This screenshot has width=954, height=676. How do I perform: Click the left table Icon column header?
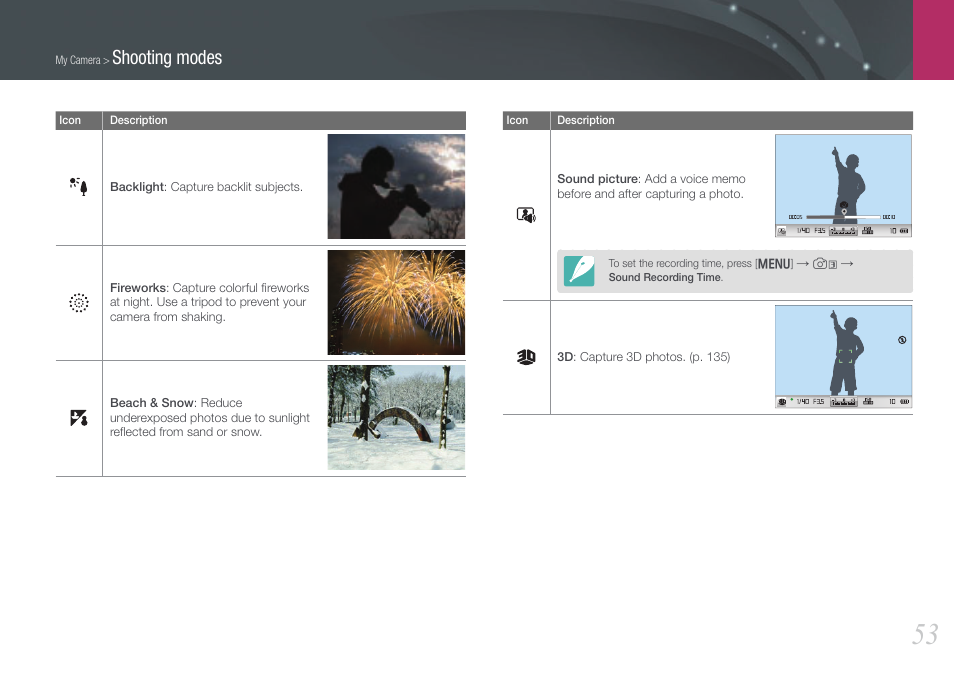point(70,120)
